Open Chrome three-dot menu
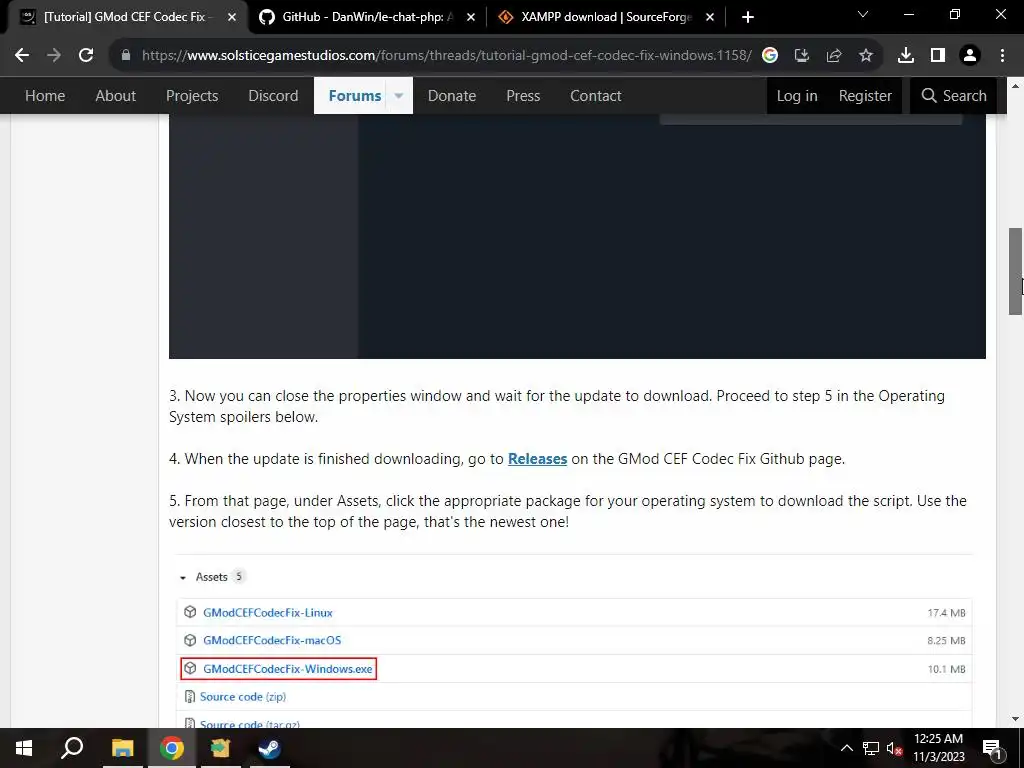The image size is (1024, 768). [1002, 56]
